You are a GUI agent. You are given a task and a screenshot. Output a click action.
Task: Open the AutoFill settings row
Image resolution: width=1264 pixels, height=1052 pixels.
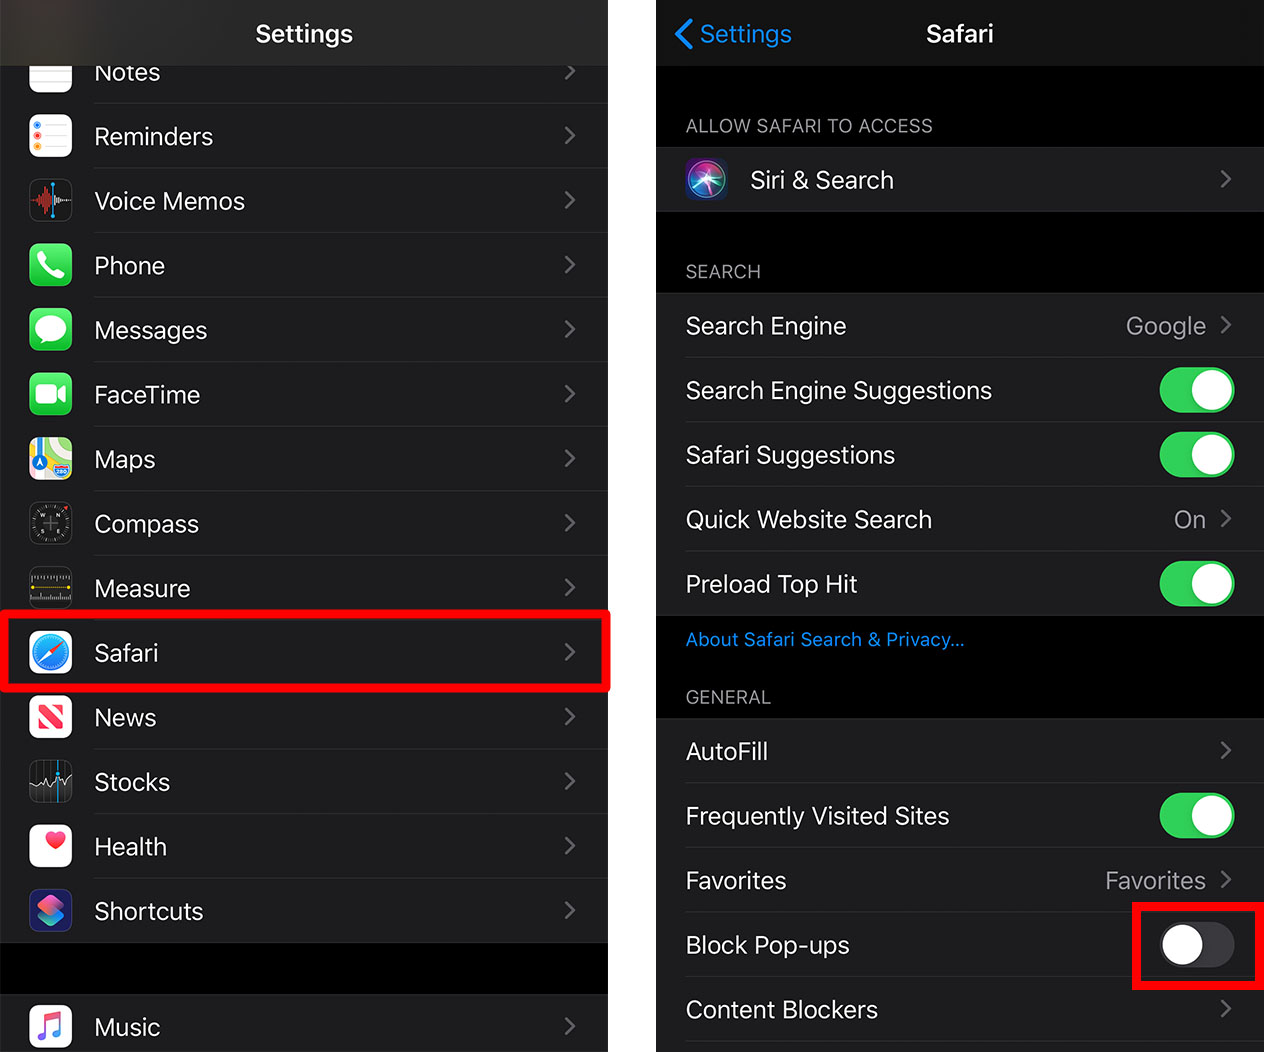click(958, 751)
